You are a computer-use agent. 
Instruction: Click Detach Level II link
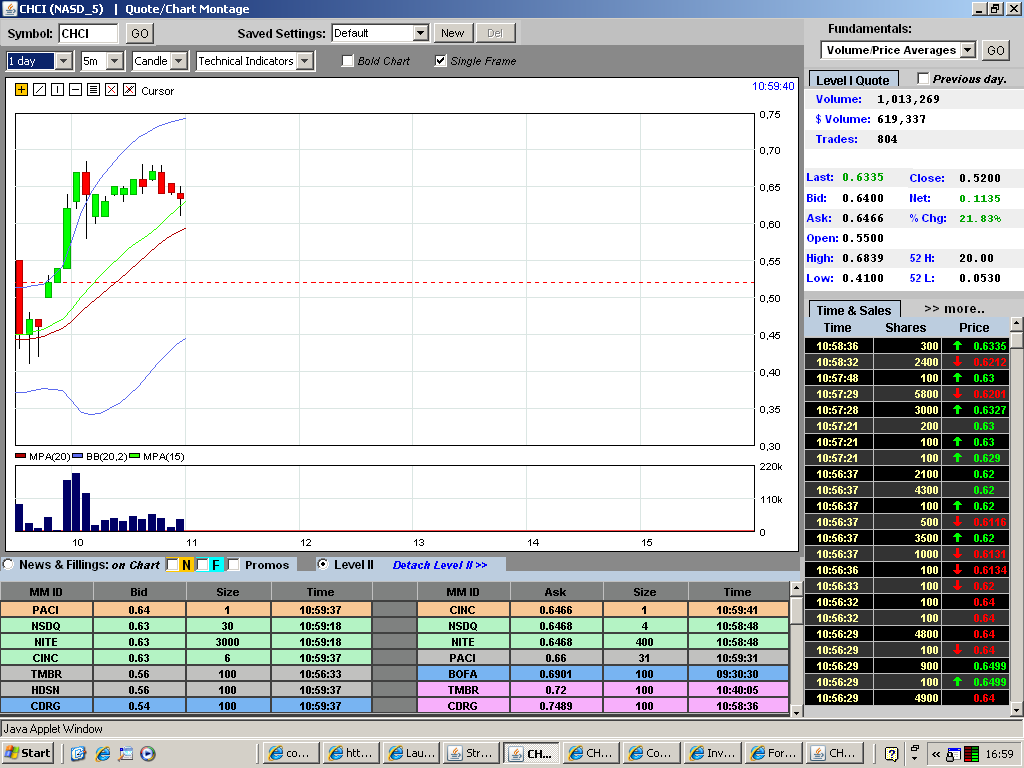[440, 565]
